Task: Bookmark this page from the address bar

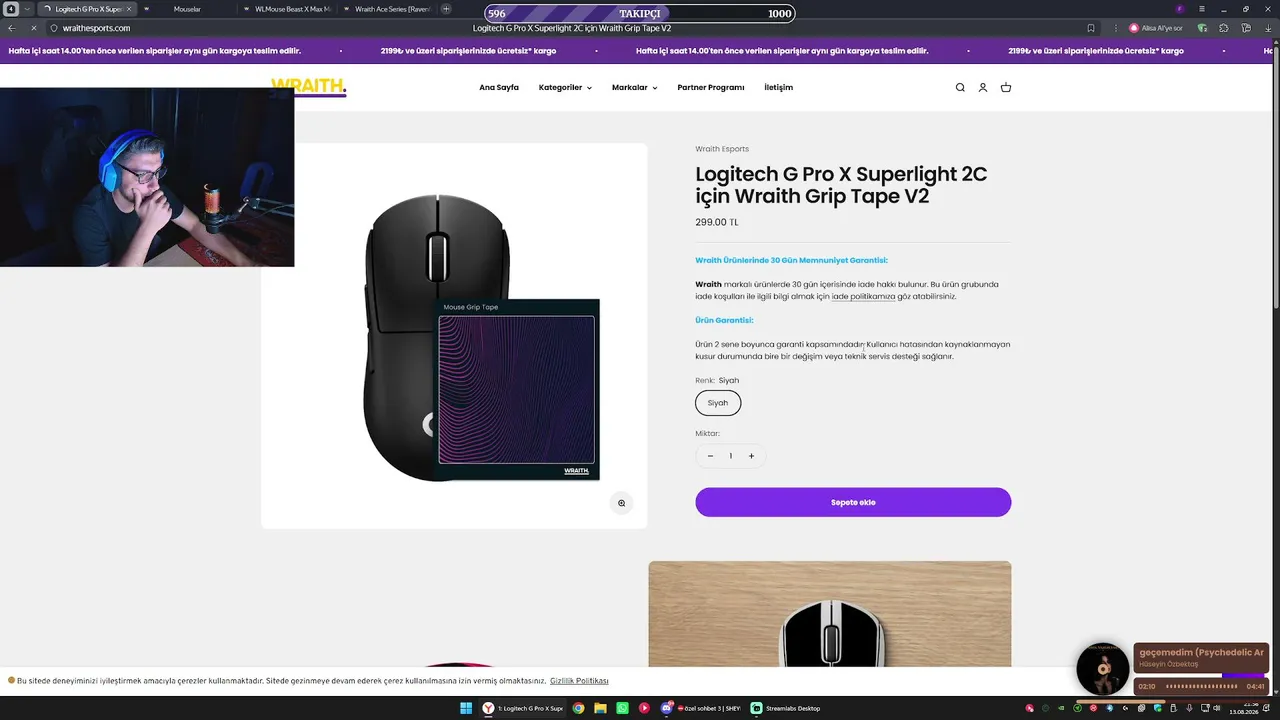Action: (x=1090, y=28)
